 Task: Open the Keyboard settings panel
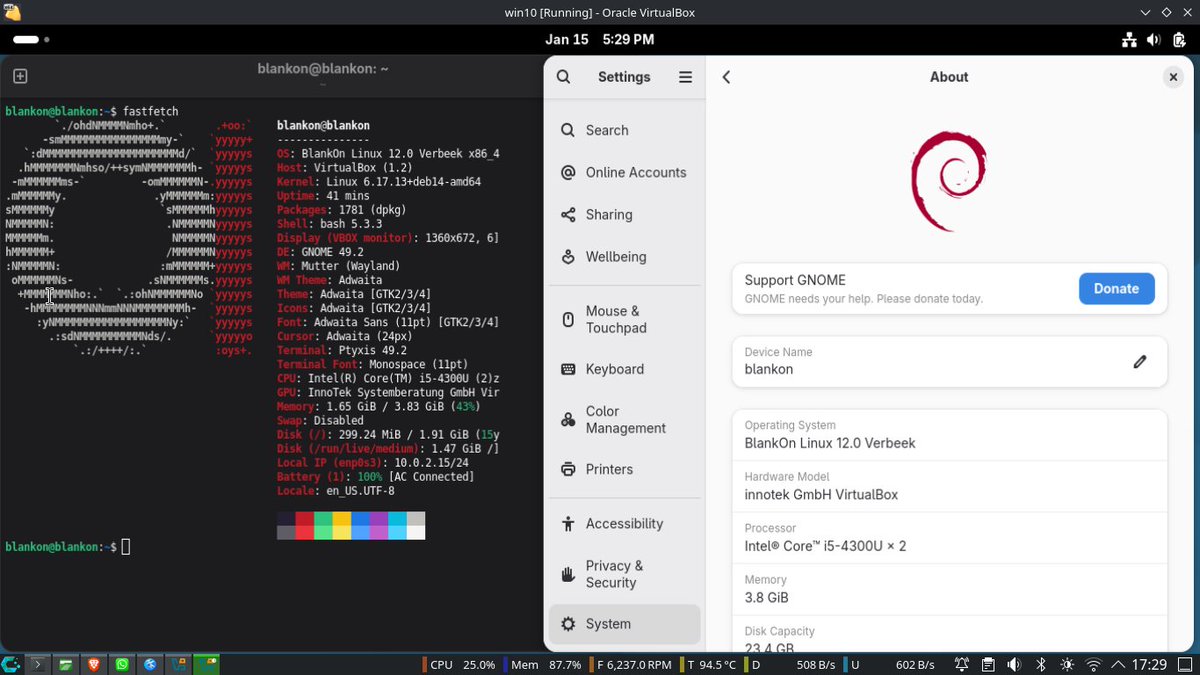625,369
